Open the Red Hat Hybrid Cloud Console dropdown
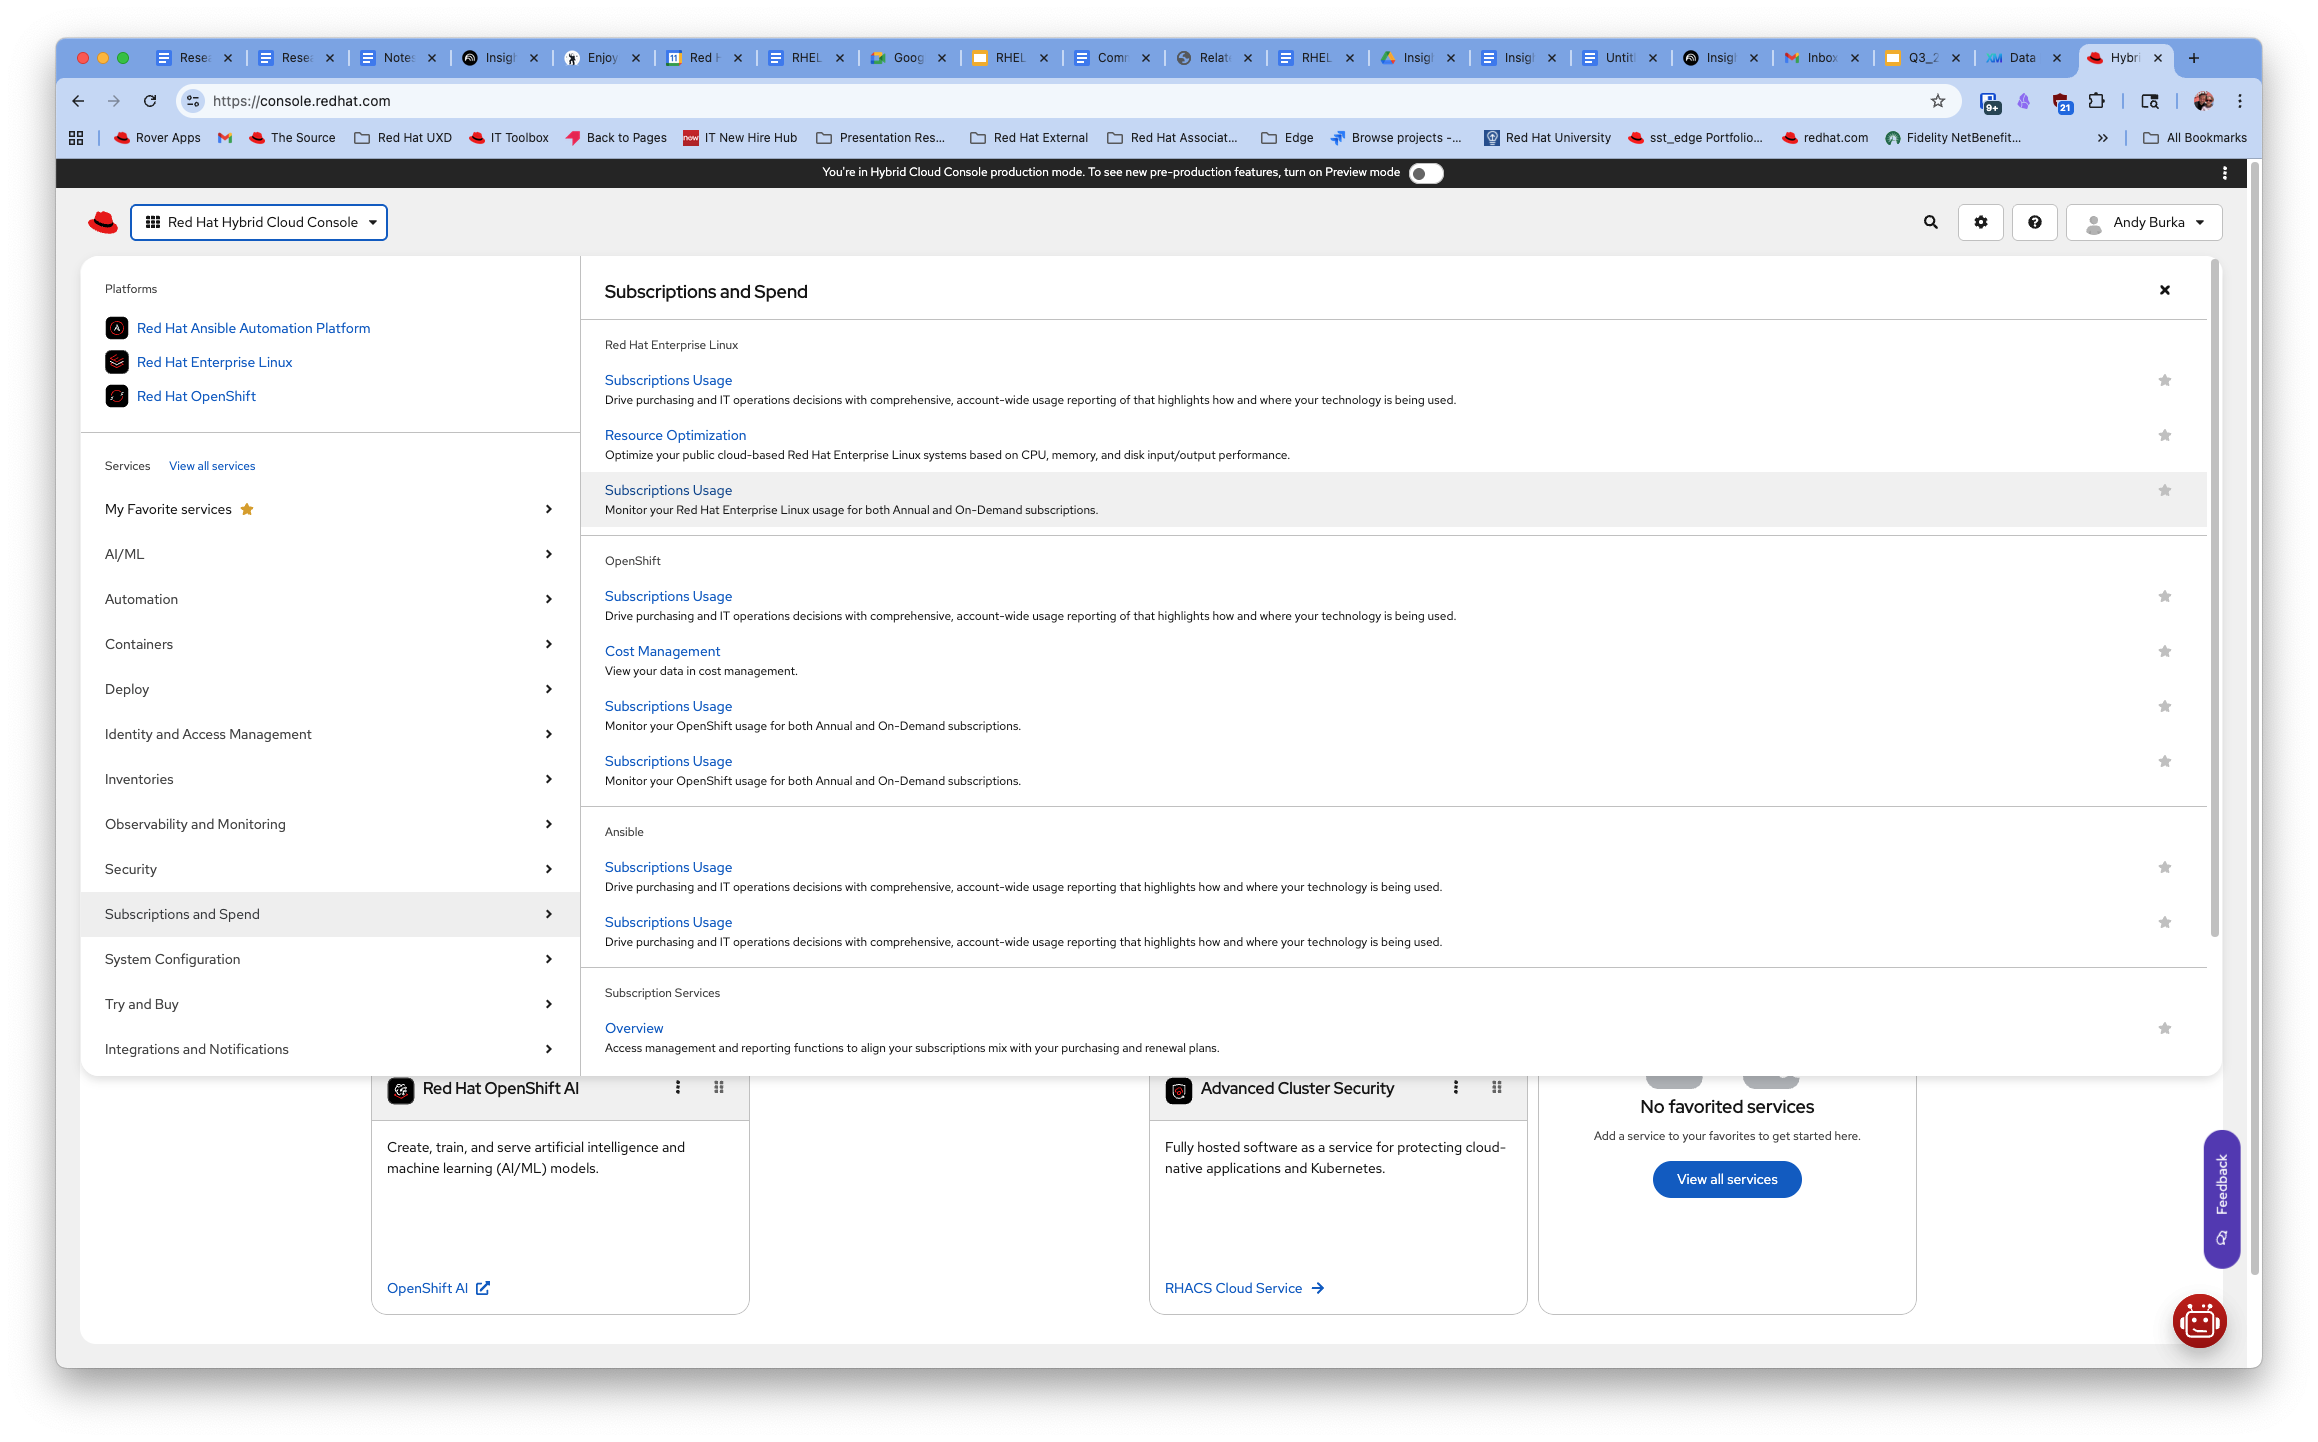The width and height of the screenshot is (2318, 1442). pos(259,222)
